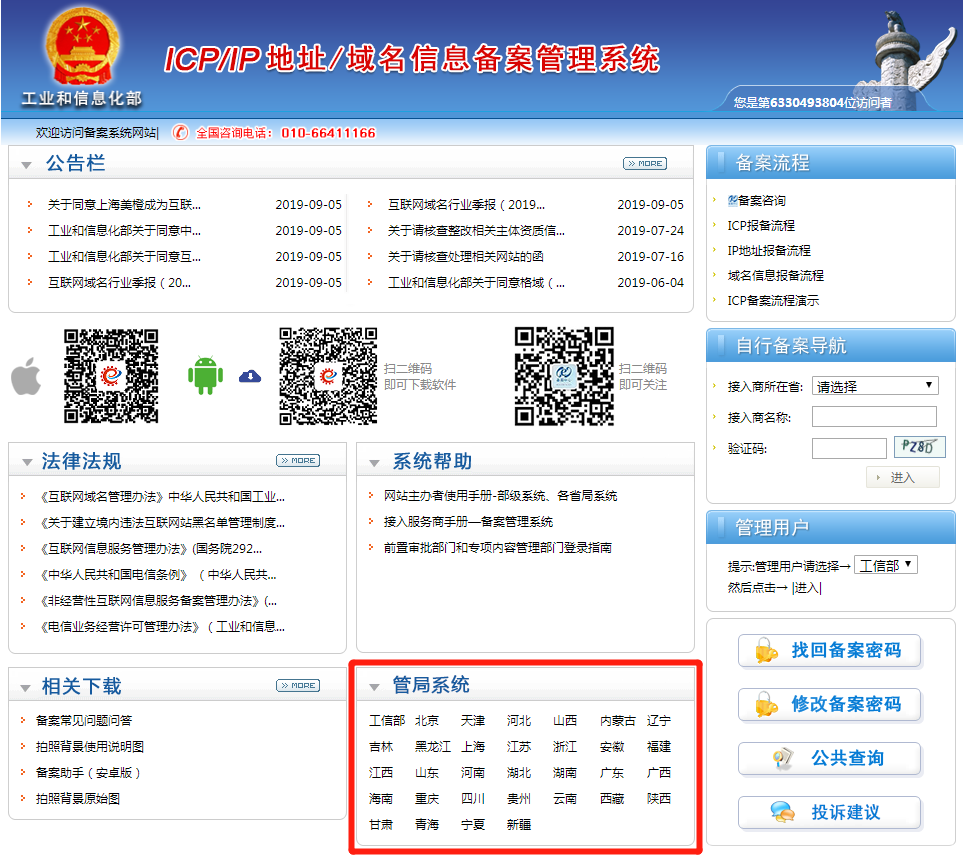Click the 投诉建议 button
The height and width of the screenshot is (858, 965).
point(830,812)
